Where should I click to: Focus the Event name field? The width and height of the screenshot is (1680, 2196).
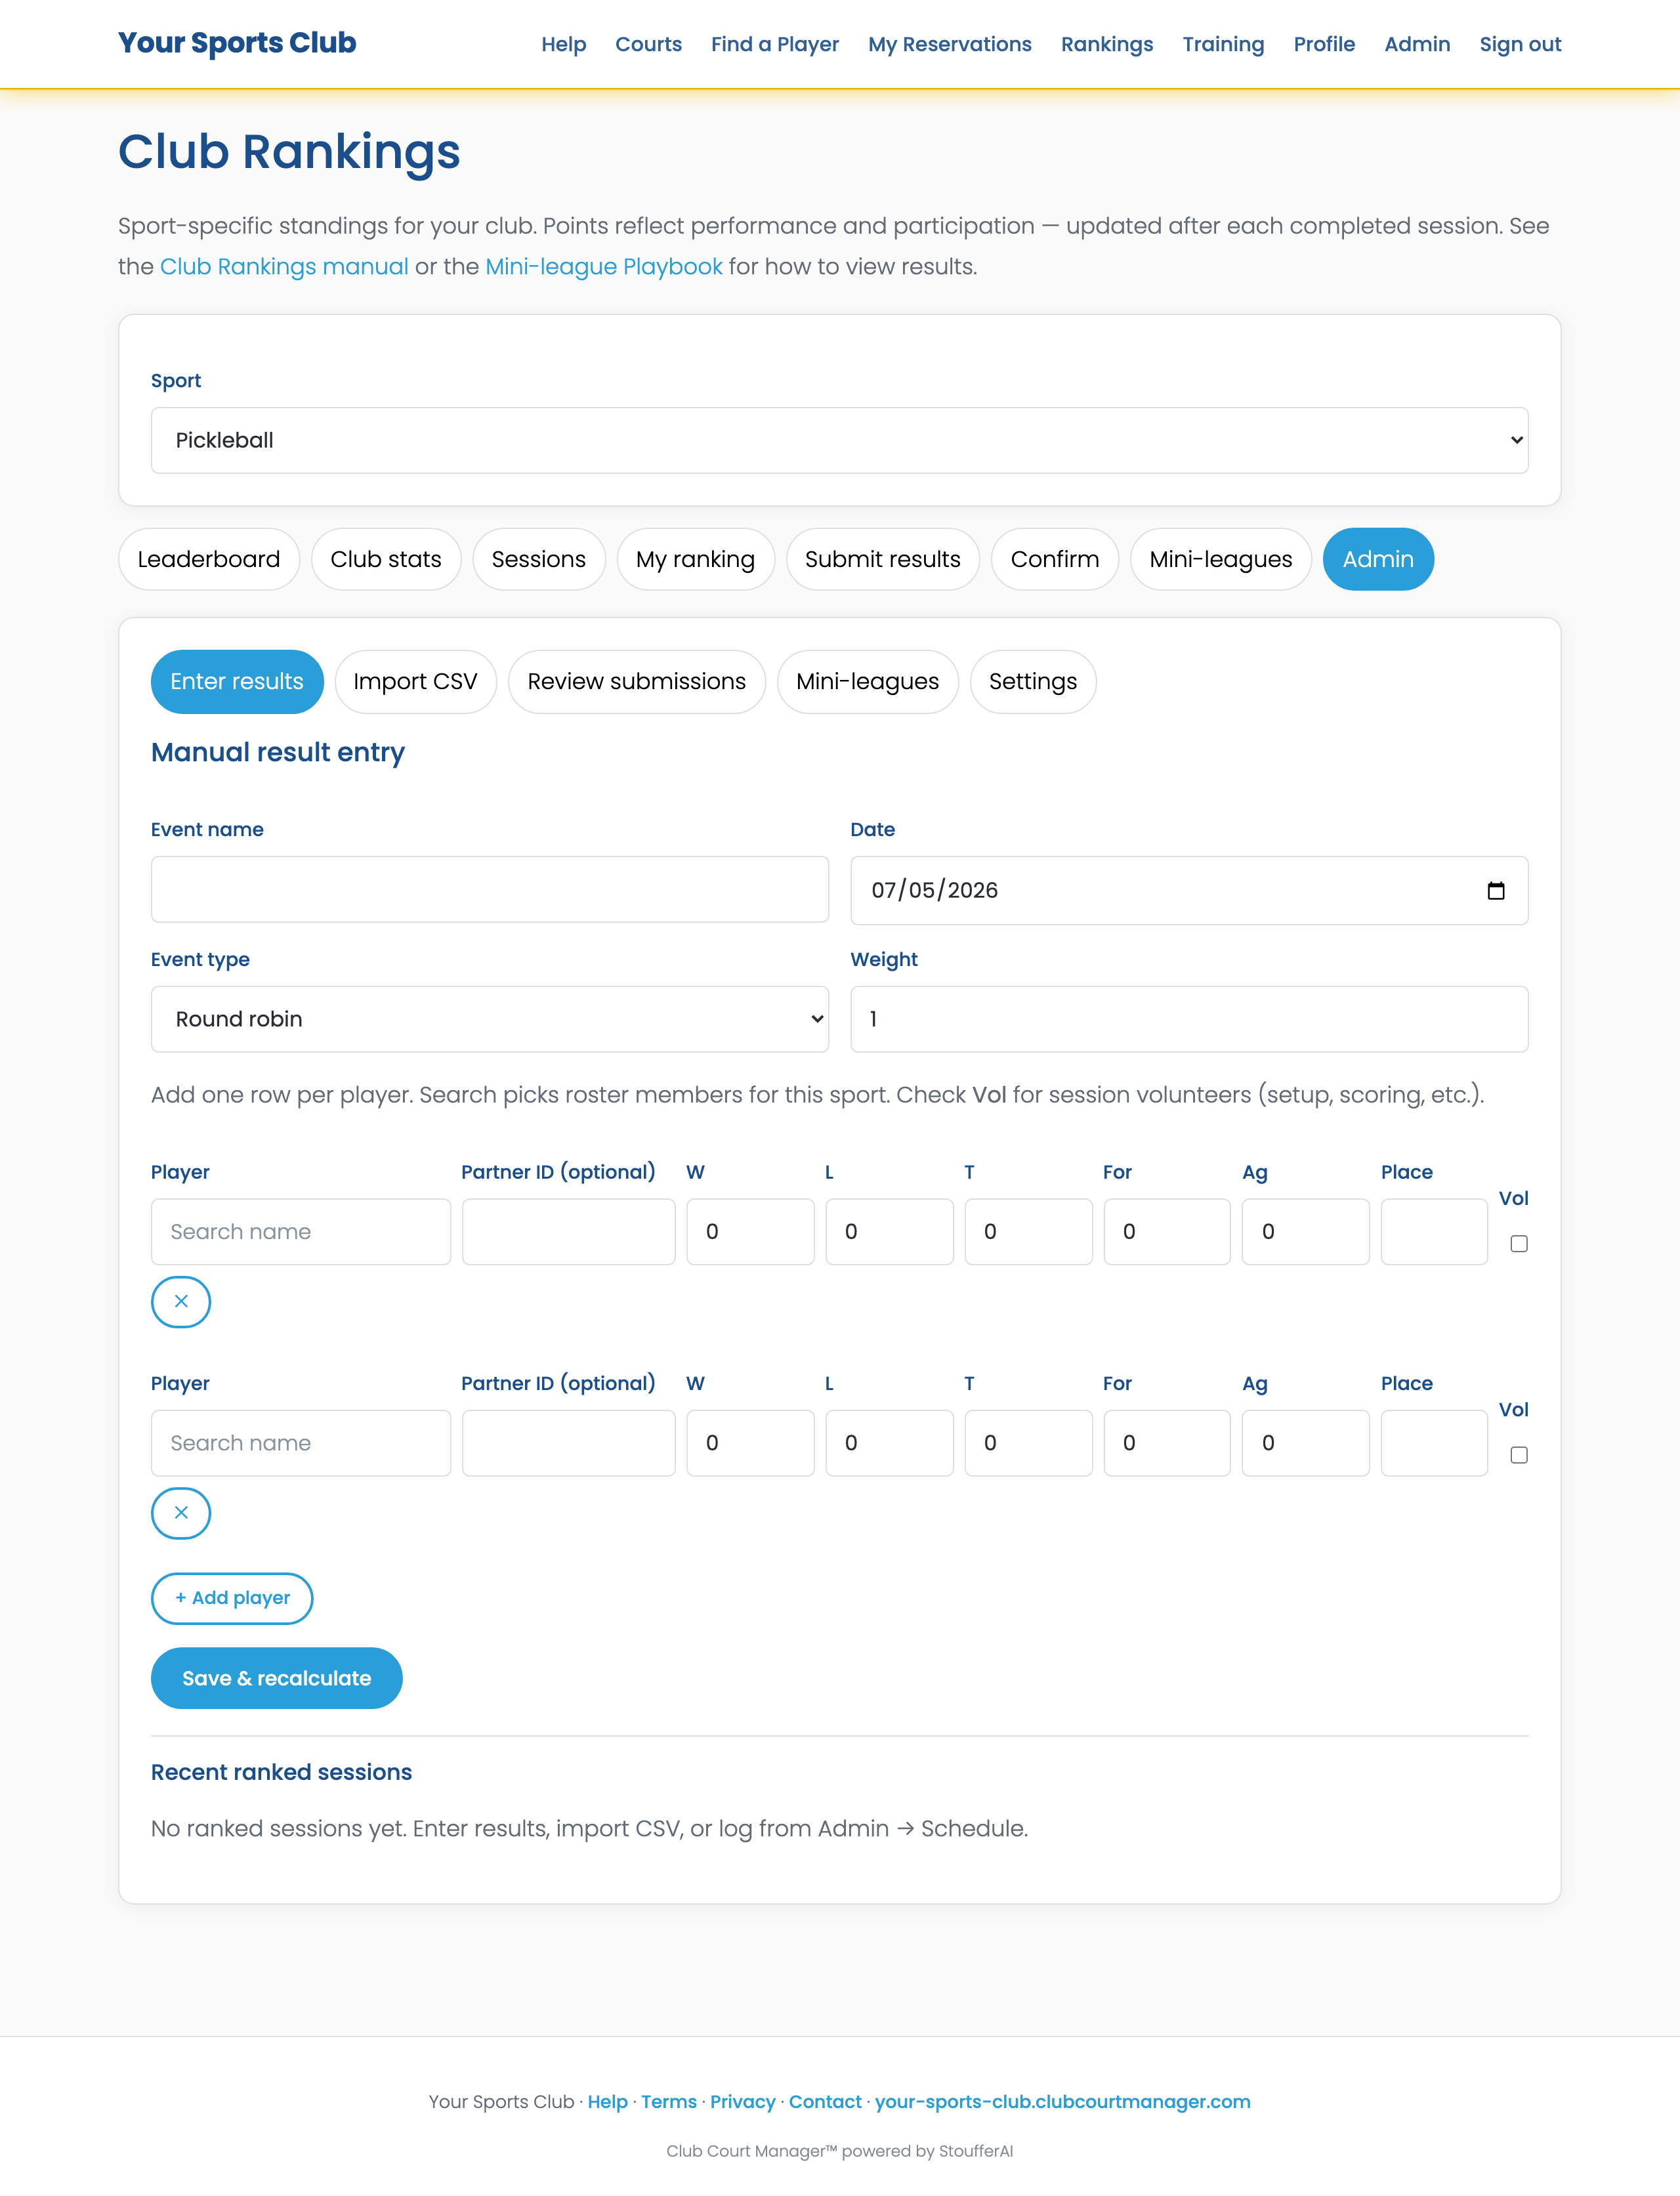tap(489, 889)
